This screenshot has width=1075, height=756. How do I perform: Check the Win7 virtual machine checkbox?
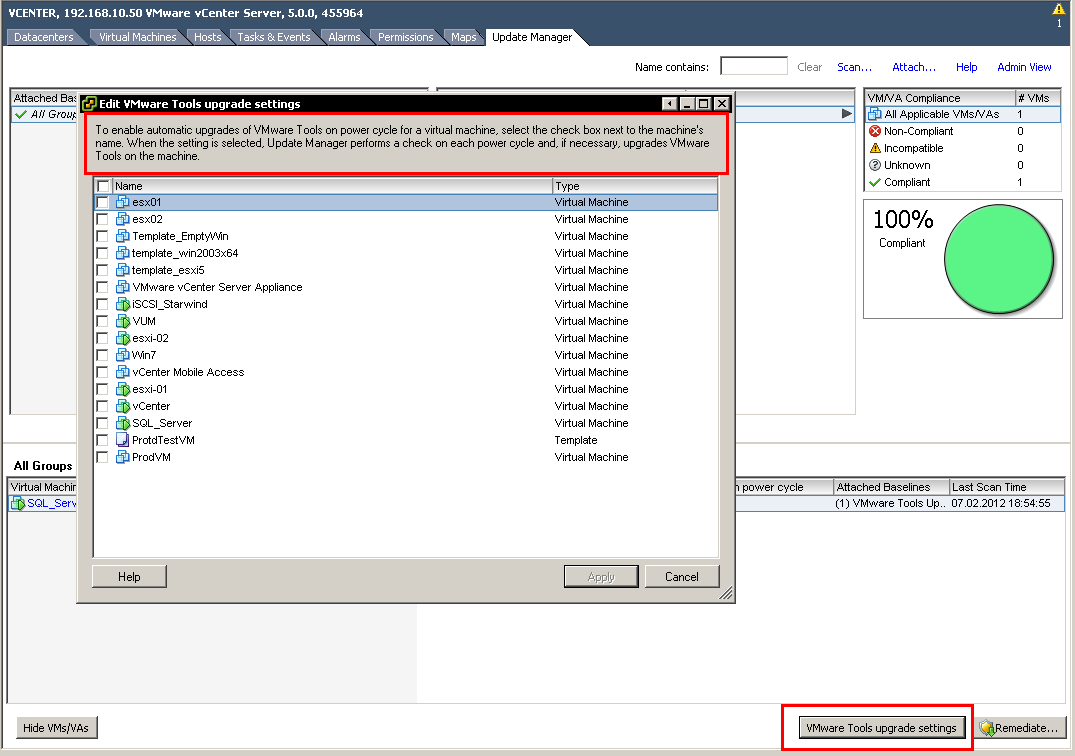click(x=103, y=355)
